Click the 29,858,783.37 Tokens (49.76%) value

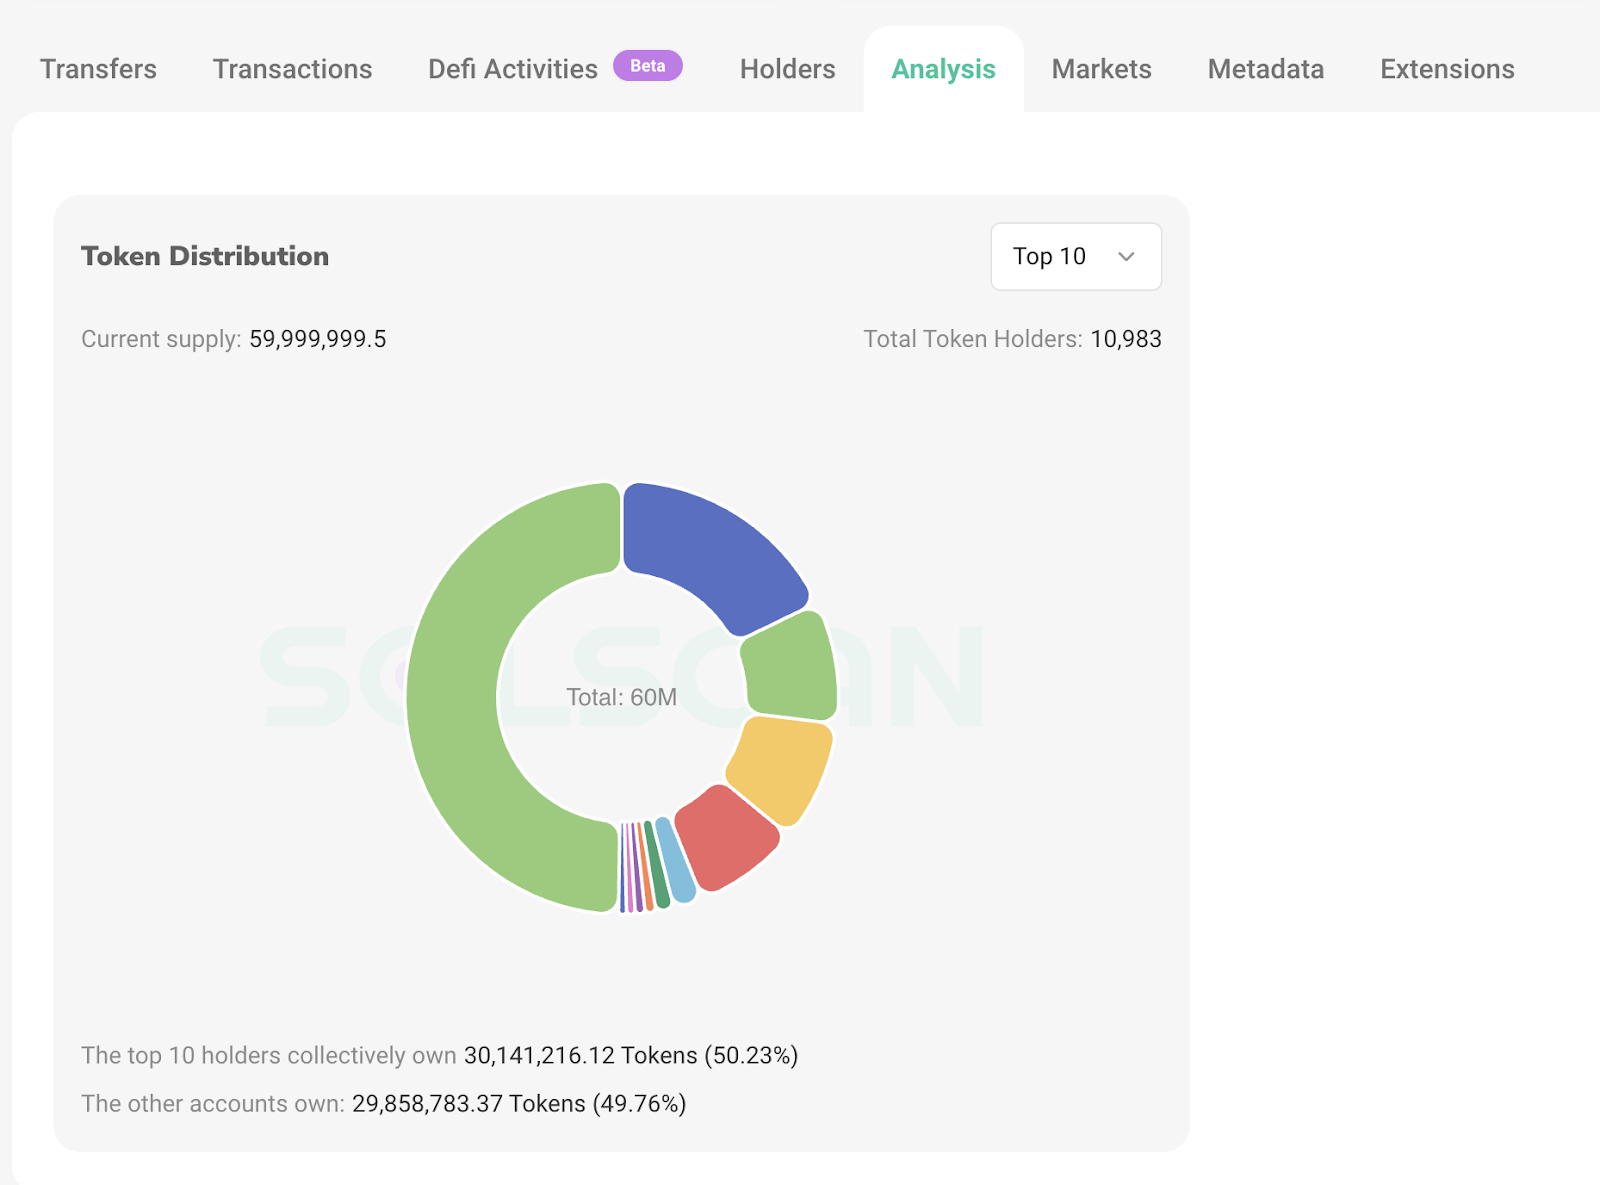click(x=519, y=1103)
